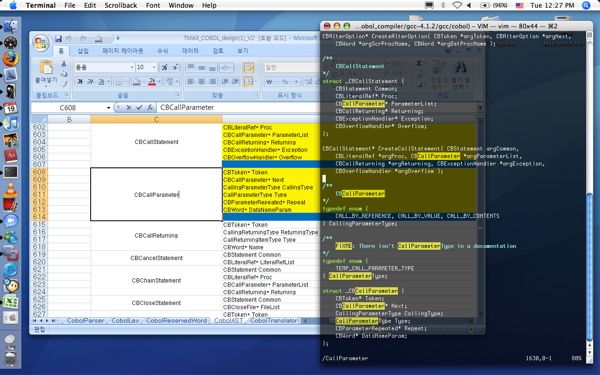The height and width of the screenshot is (375, 600).
Task: Open the number format dropdown
Action: (291, 67)
